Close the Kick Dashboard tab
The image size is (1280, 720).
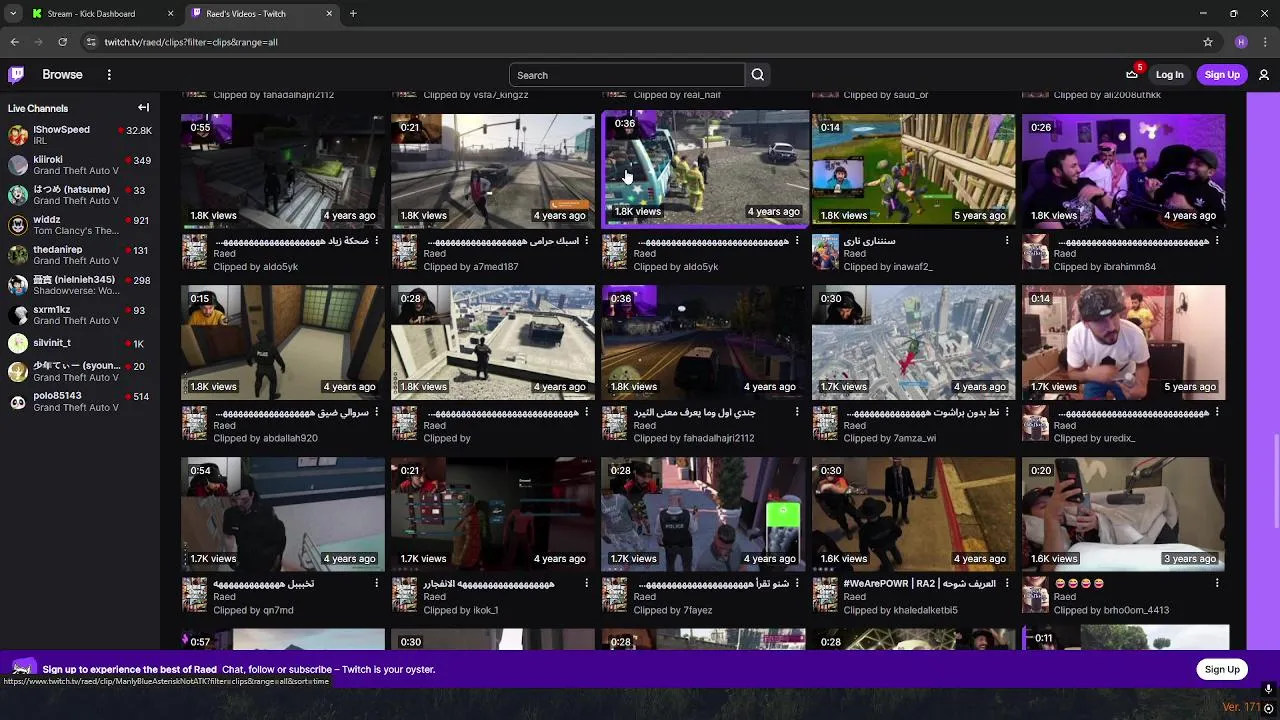(170, 14)
